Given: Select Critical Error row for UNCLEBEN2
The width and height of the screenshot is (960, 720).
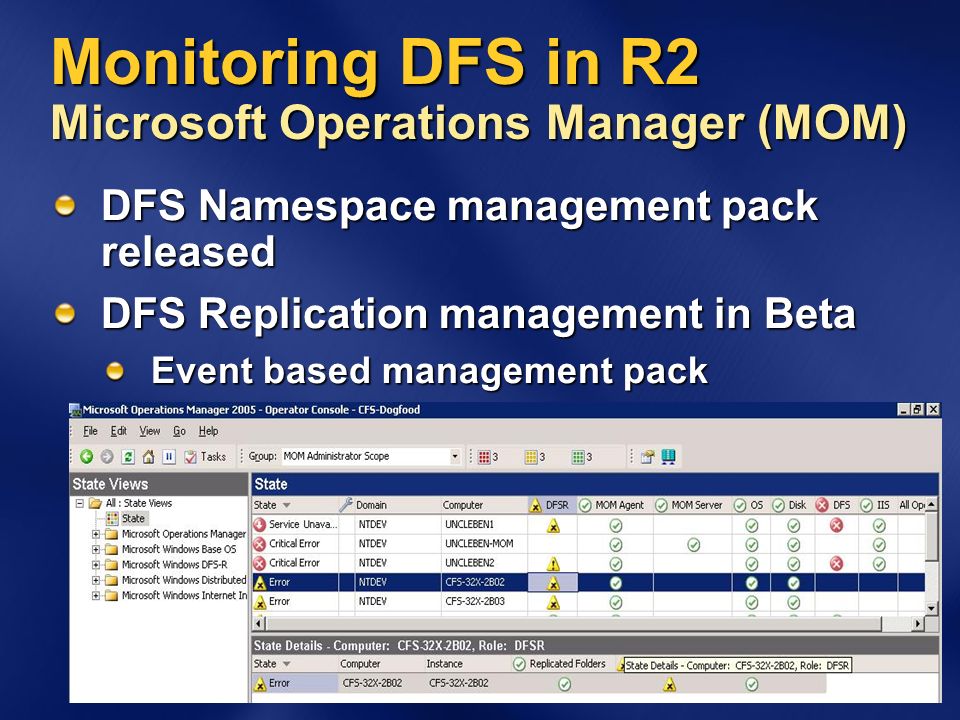Looking at the screenshot, I should tap(588, 563).
